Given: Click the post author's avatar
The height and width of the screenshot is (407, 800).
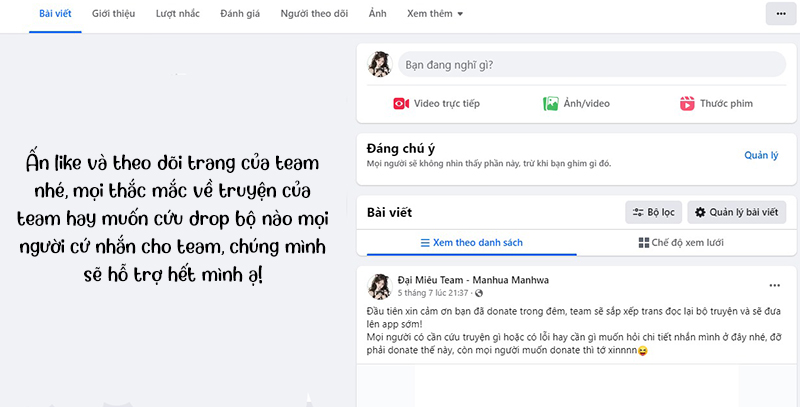Looking at the screenshot, I should pos(379,285).
